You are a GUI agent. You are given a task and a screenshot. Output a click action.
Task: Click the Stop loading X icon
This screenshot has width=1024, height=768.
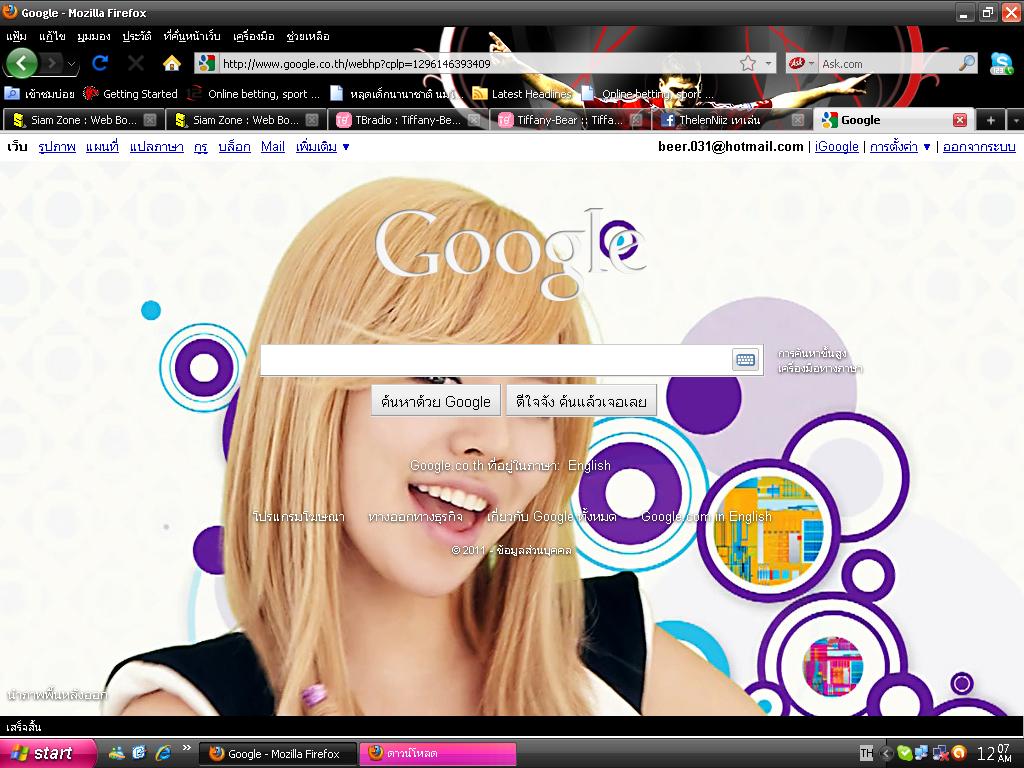point(136,63)
